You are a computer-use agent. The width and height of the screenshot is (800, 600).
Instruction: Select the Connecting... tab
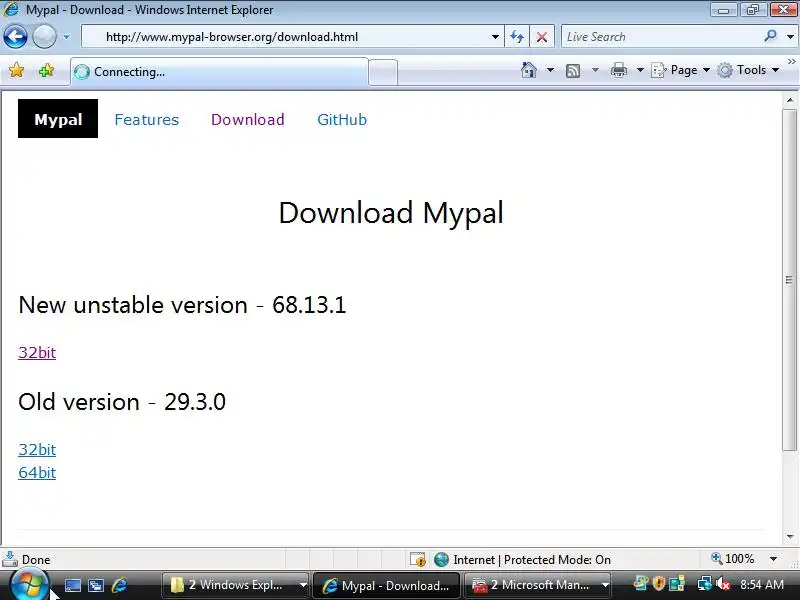pos(219,72)
